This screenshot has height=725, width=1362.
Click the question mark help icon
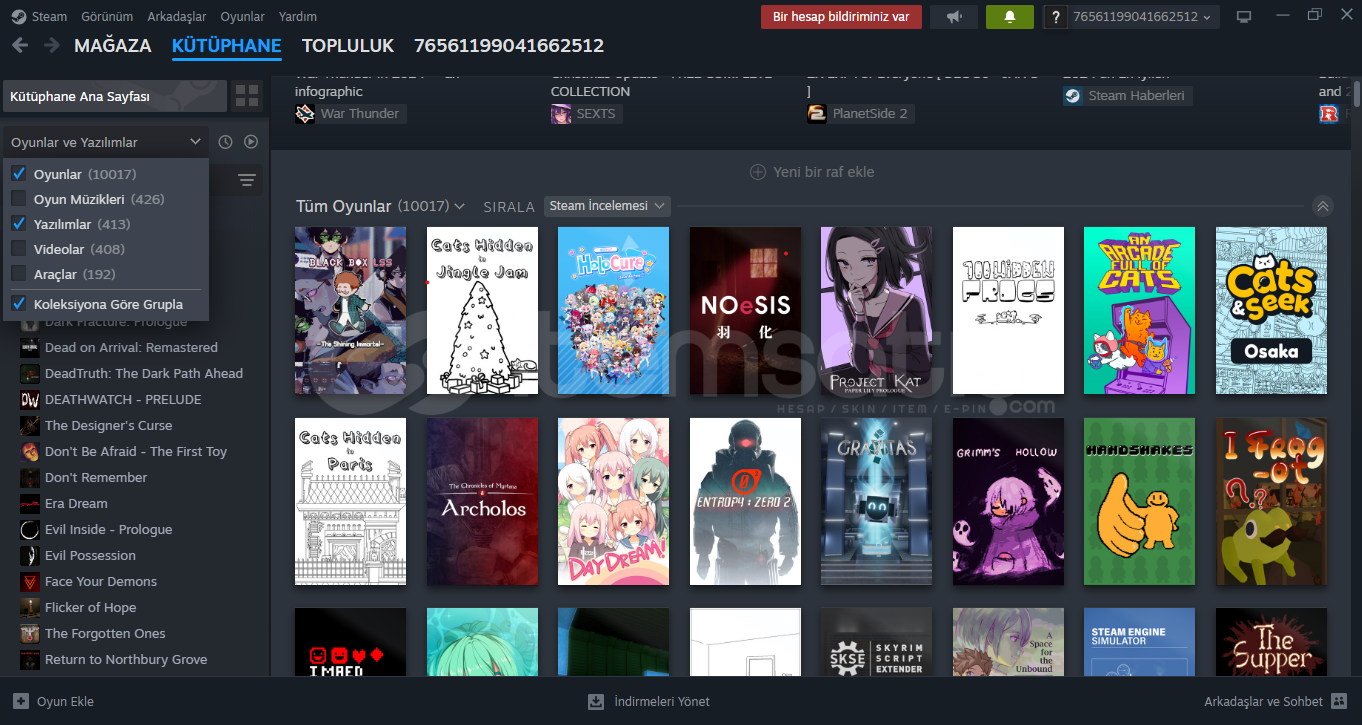(1054, 16)
